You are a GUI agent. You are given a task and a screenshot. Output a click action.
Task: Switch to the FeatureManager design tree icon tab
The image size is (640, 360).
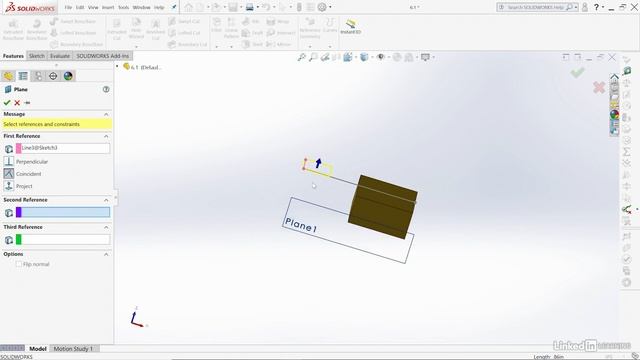[8, 76]
